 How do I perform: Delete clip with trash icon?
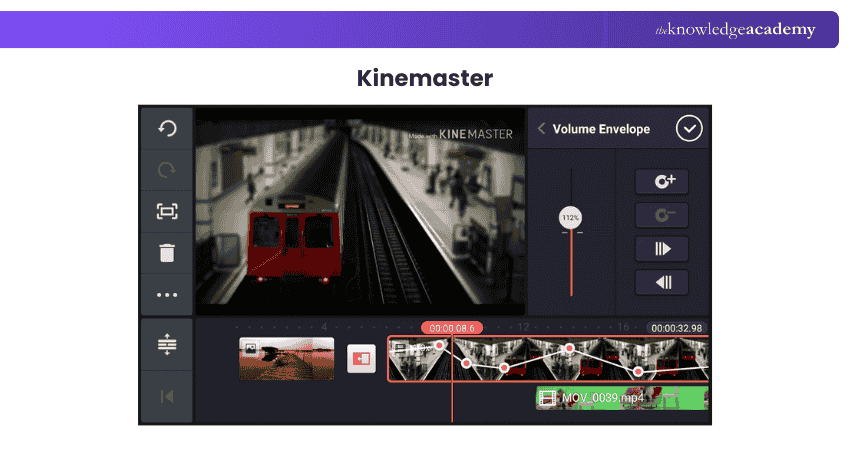[167, 253]
